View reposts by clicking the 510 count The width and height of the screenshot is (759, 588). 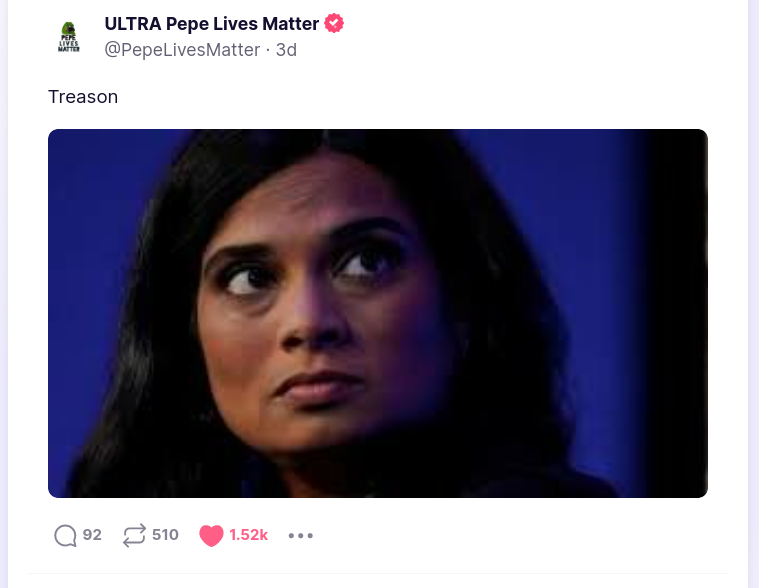point(165,535)
